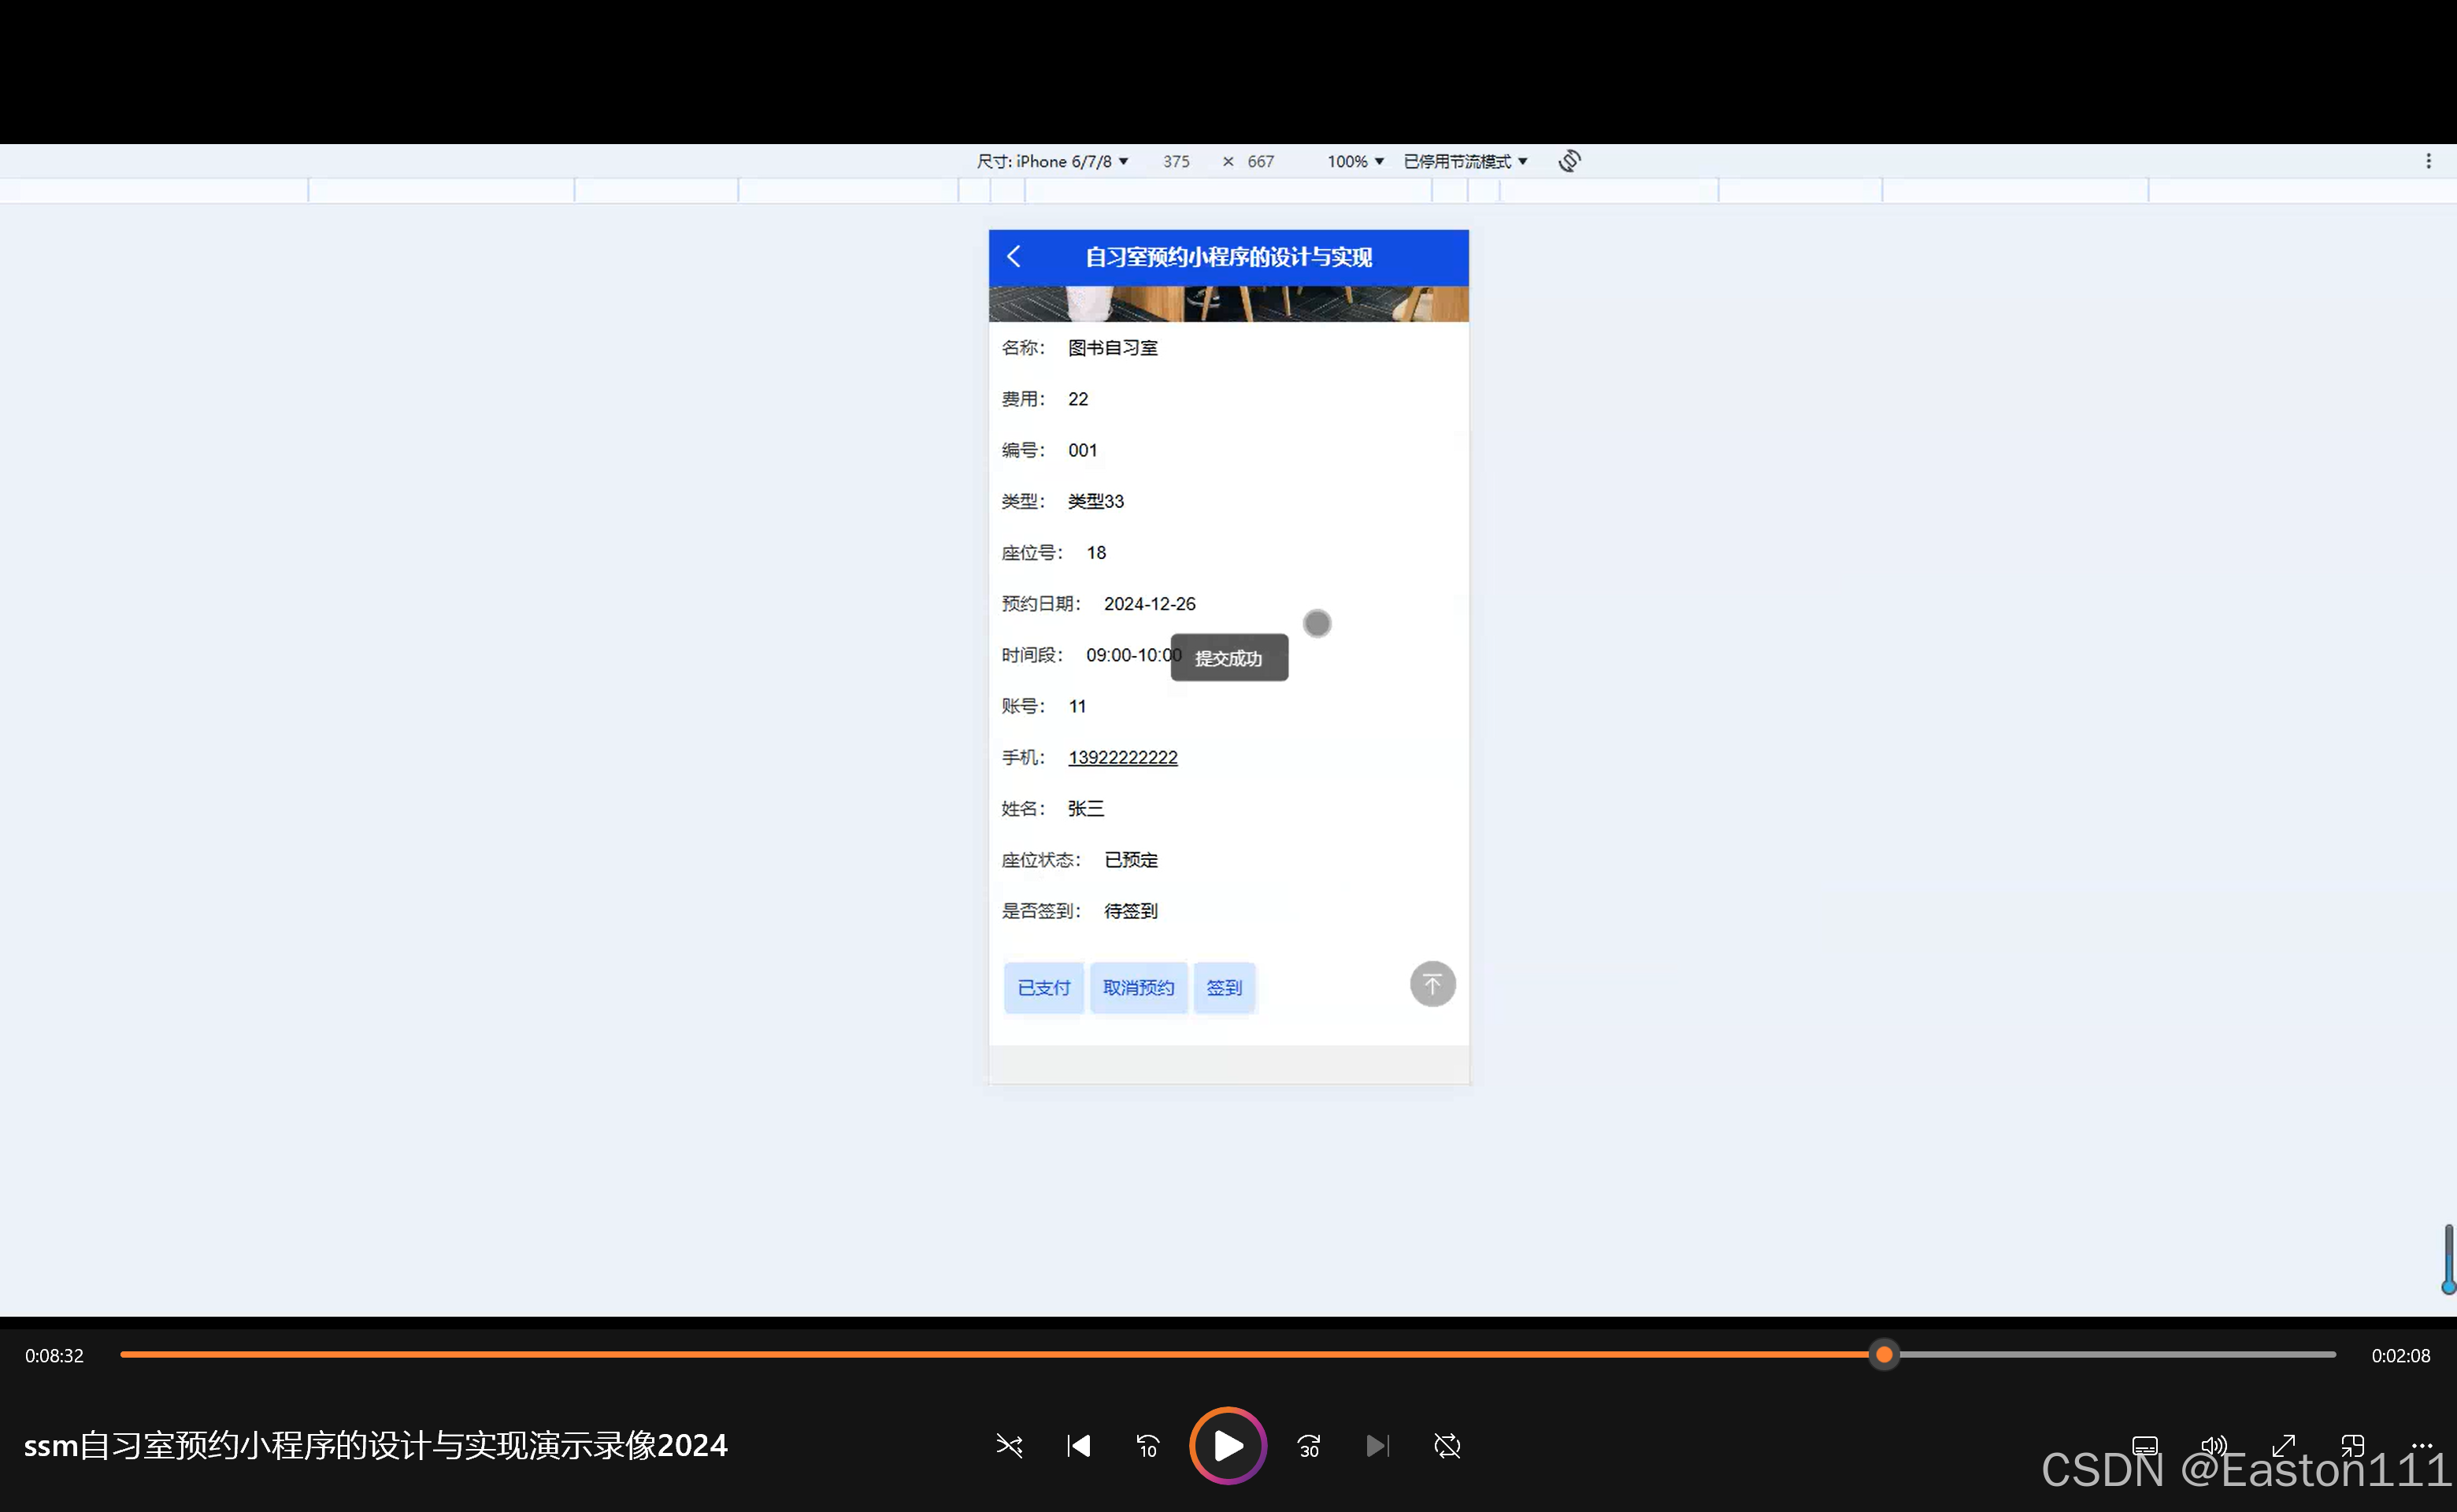The image size is (2457, 1512).
Task: Open iPhone 6/7/8 device size dropdown
Action: point(1052,161)
